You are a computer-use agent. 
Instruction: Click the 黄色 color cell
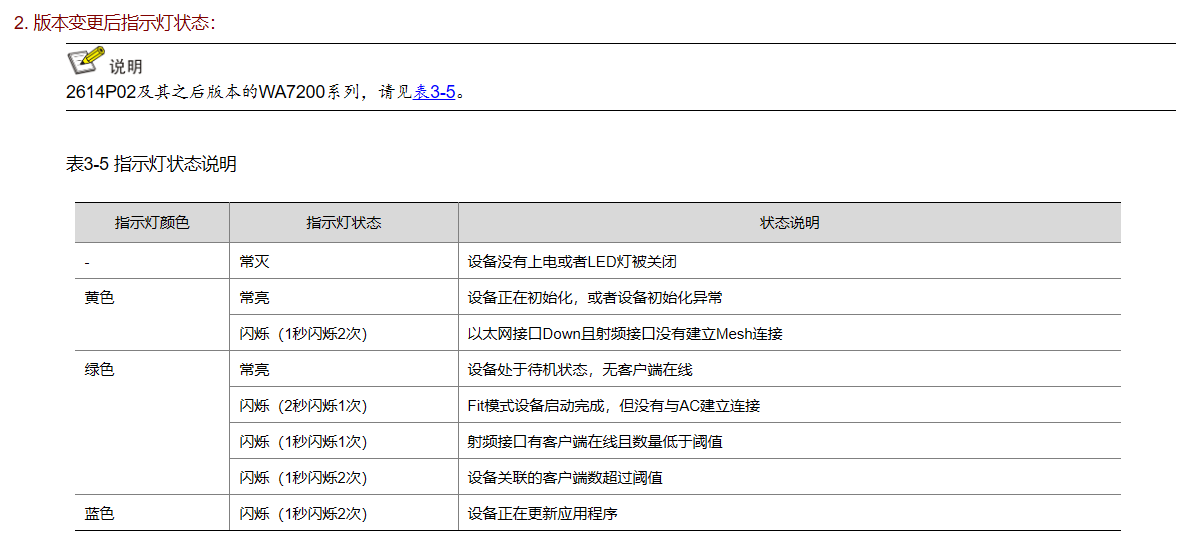(99, 297)
